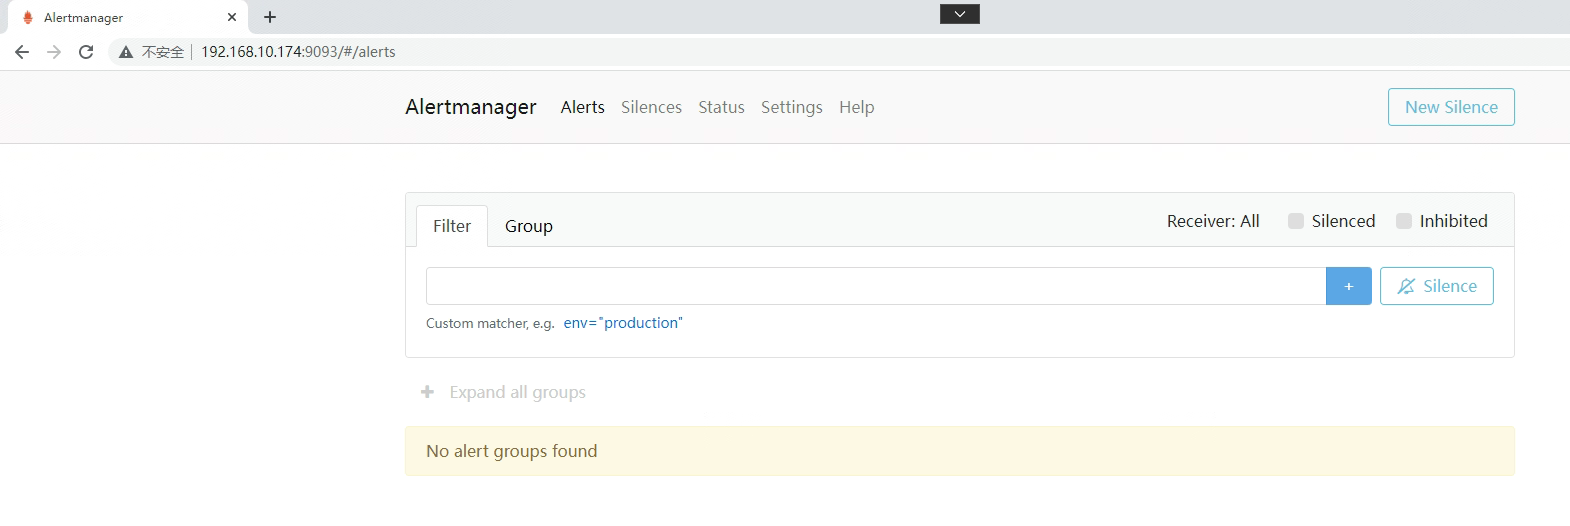Click the blue plus add-filter button
This screenshot has width=1570, height=526.
coord(1348,286)
